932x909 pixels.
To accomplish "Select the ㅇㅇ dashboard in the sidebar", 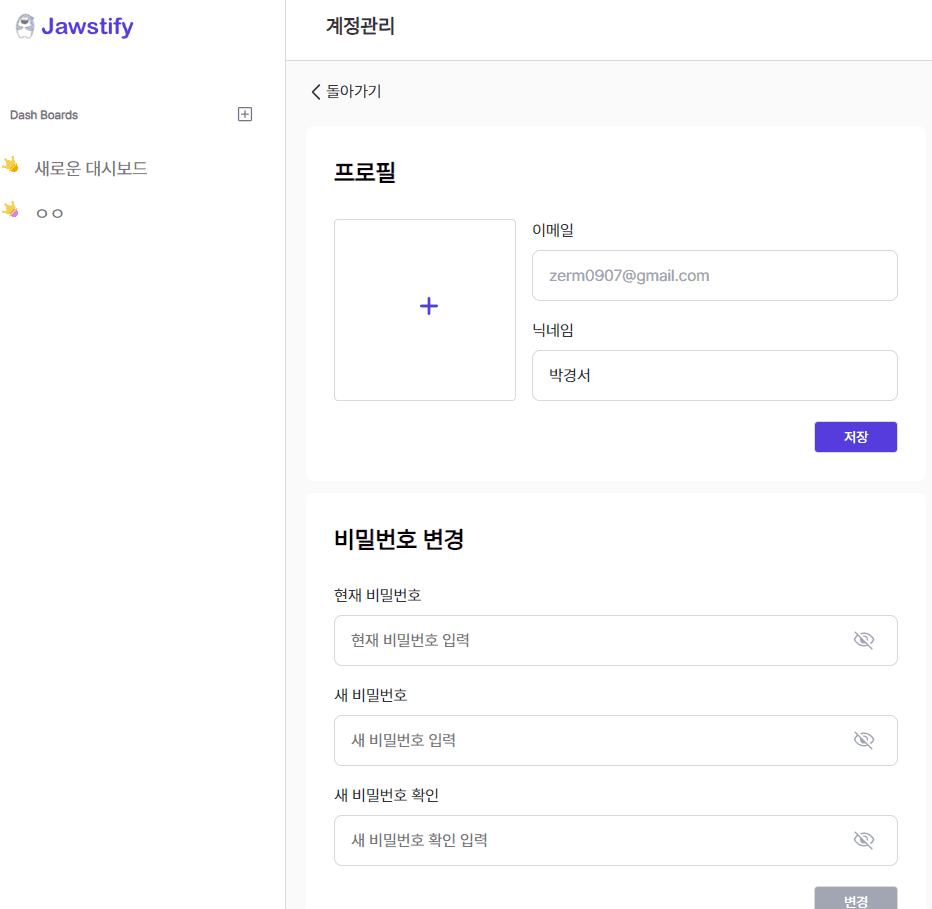I will tap(48, 212).
